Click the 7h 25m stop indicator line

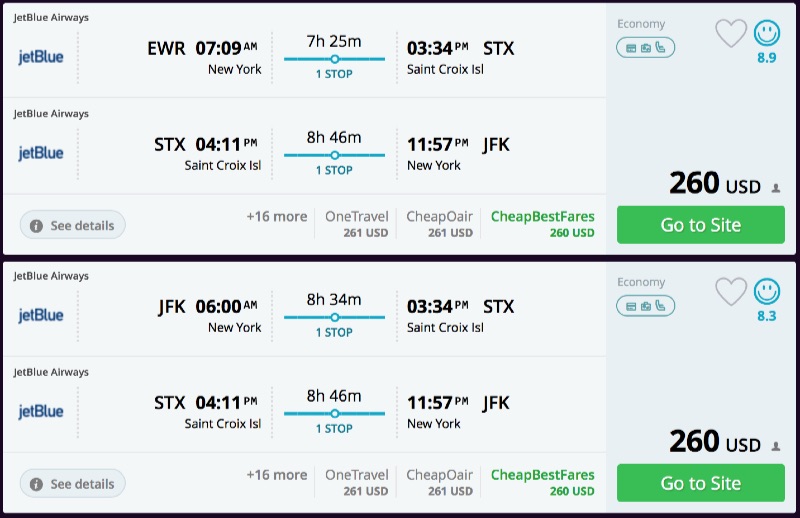coord(334,59)
